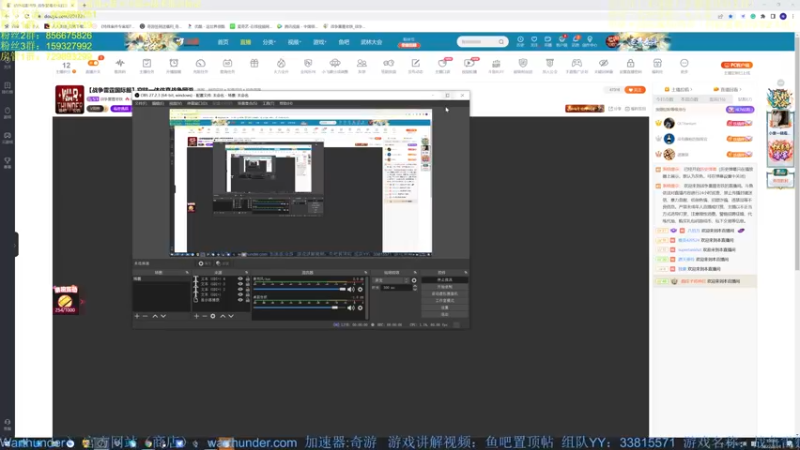
Task: Expand the 分类 menu in Douyu navigation
Action: point(269,42)
